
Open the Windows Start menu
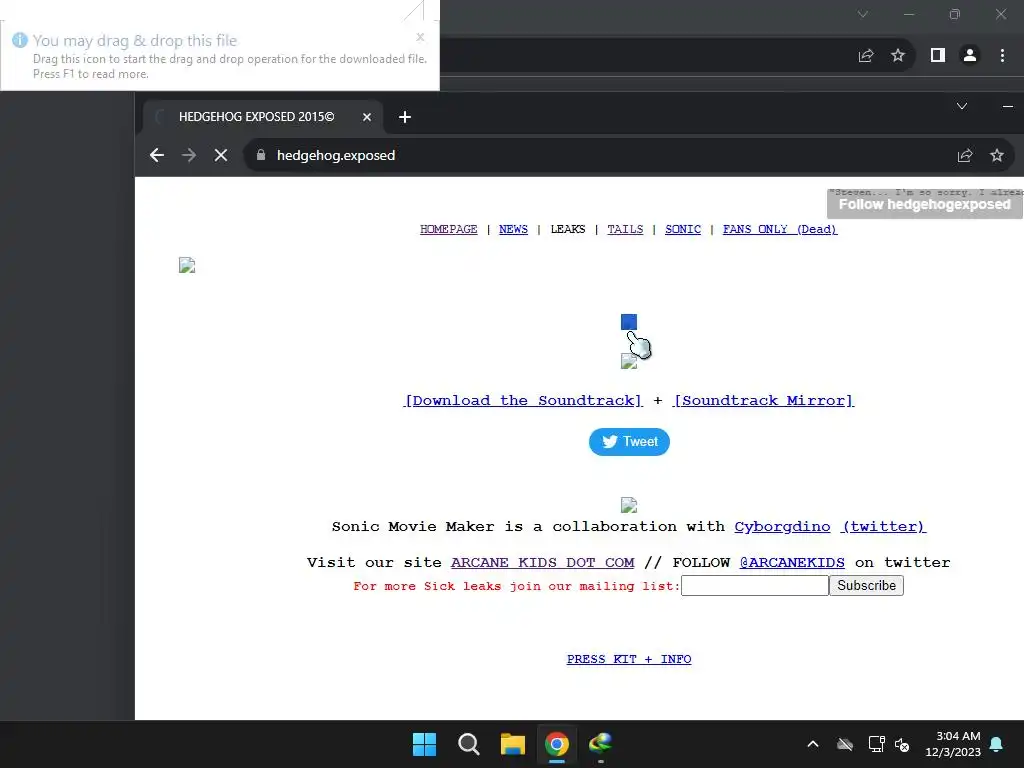[424, 744]
